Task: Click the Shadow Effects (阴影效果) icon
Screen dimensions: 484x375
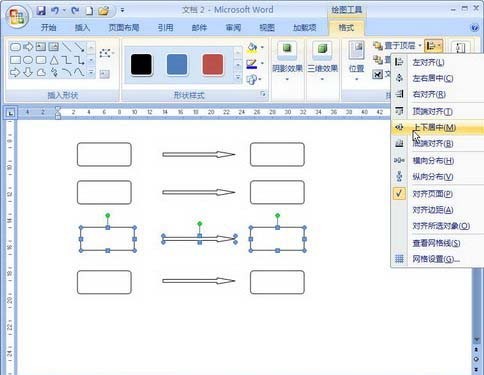Action: [x=287, y=49]
